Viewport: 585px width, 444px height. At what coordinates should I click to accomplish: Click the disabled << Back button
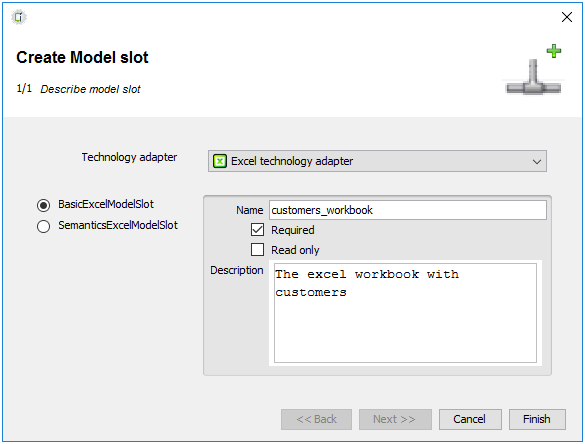(x=316, y=419)
